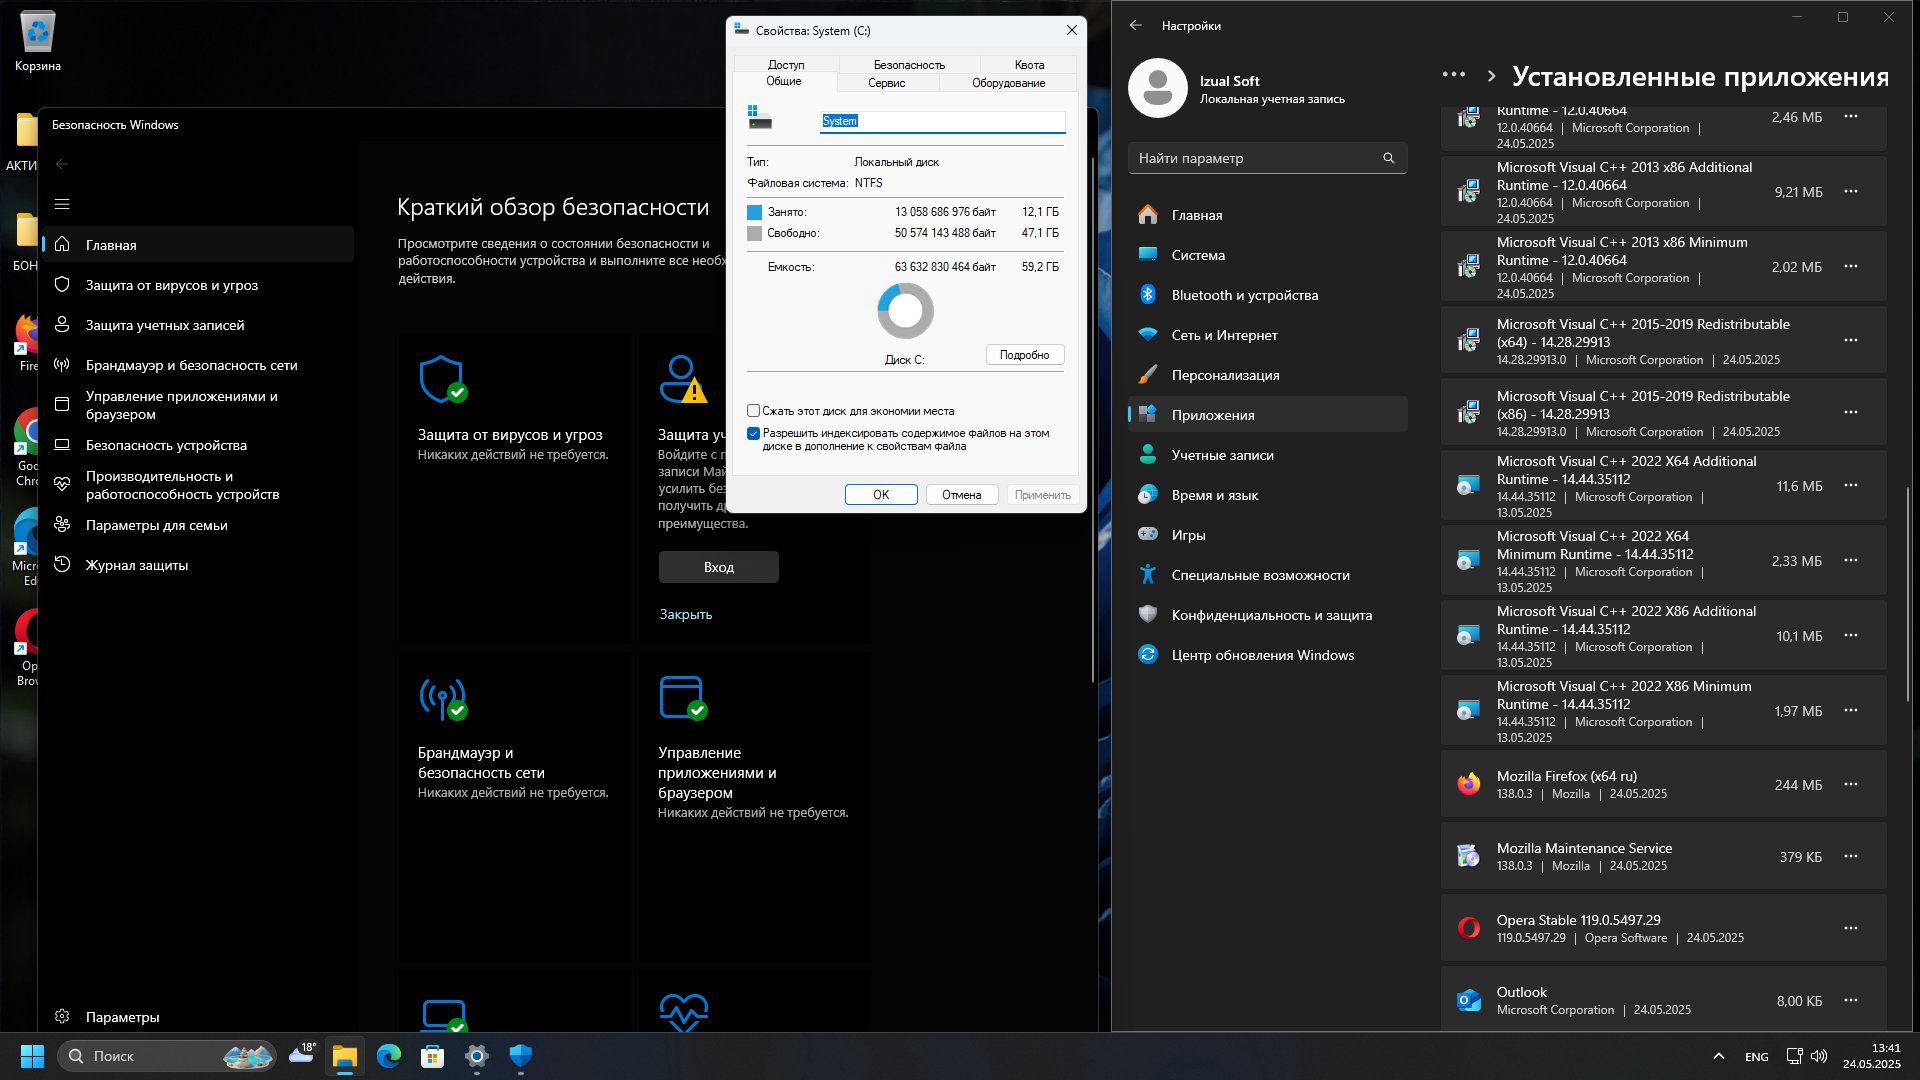Enable Сжать этот диск checkbox

[x=753, y=411]
